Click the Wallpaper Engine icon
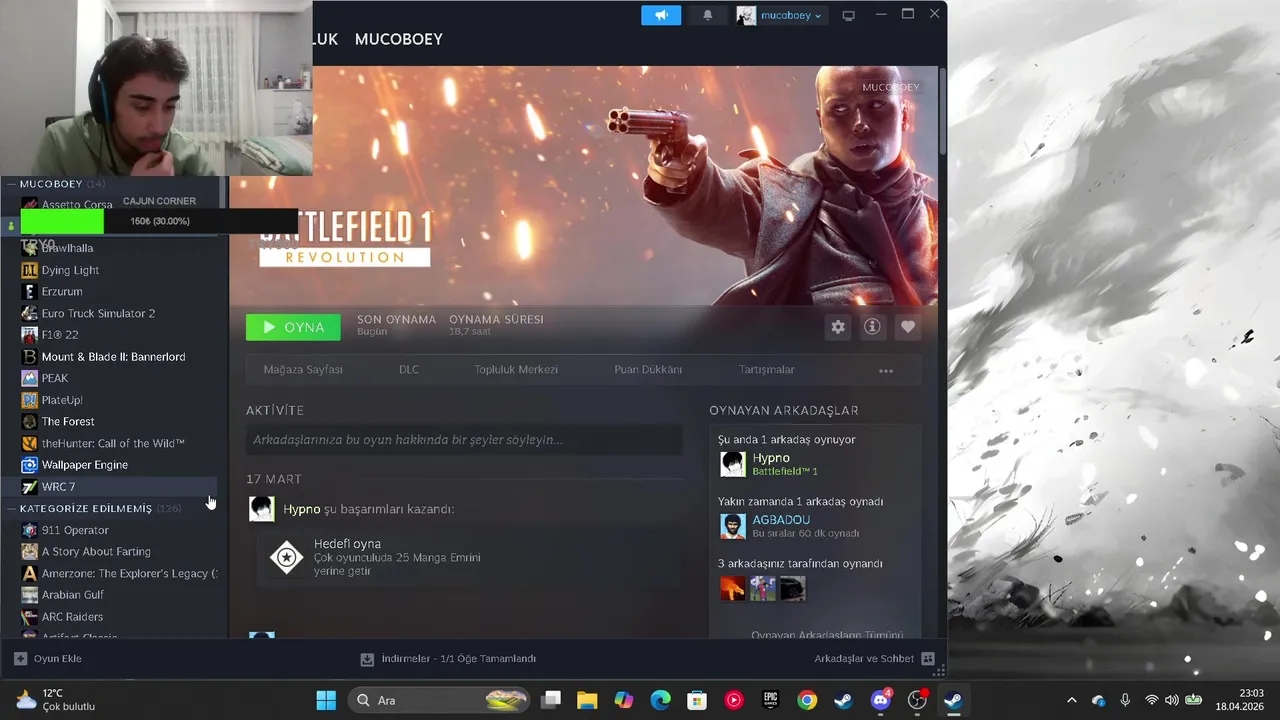Viewport: 1280px width, 720px height. (x=30, y=465)
